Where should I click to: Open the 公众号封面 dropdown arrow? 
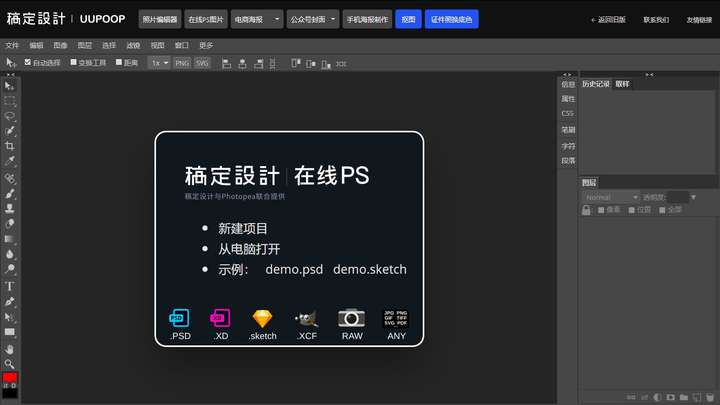(x=333, y=19)
